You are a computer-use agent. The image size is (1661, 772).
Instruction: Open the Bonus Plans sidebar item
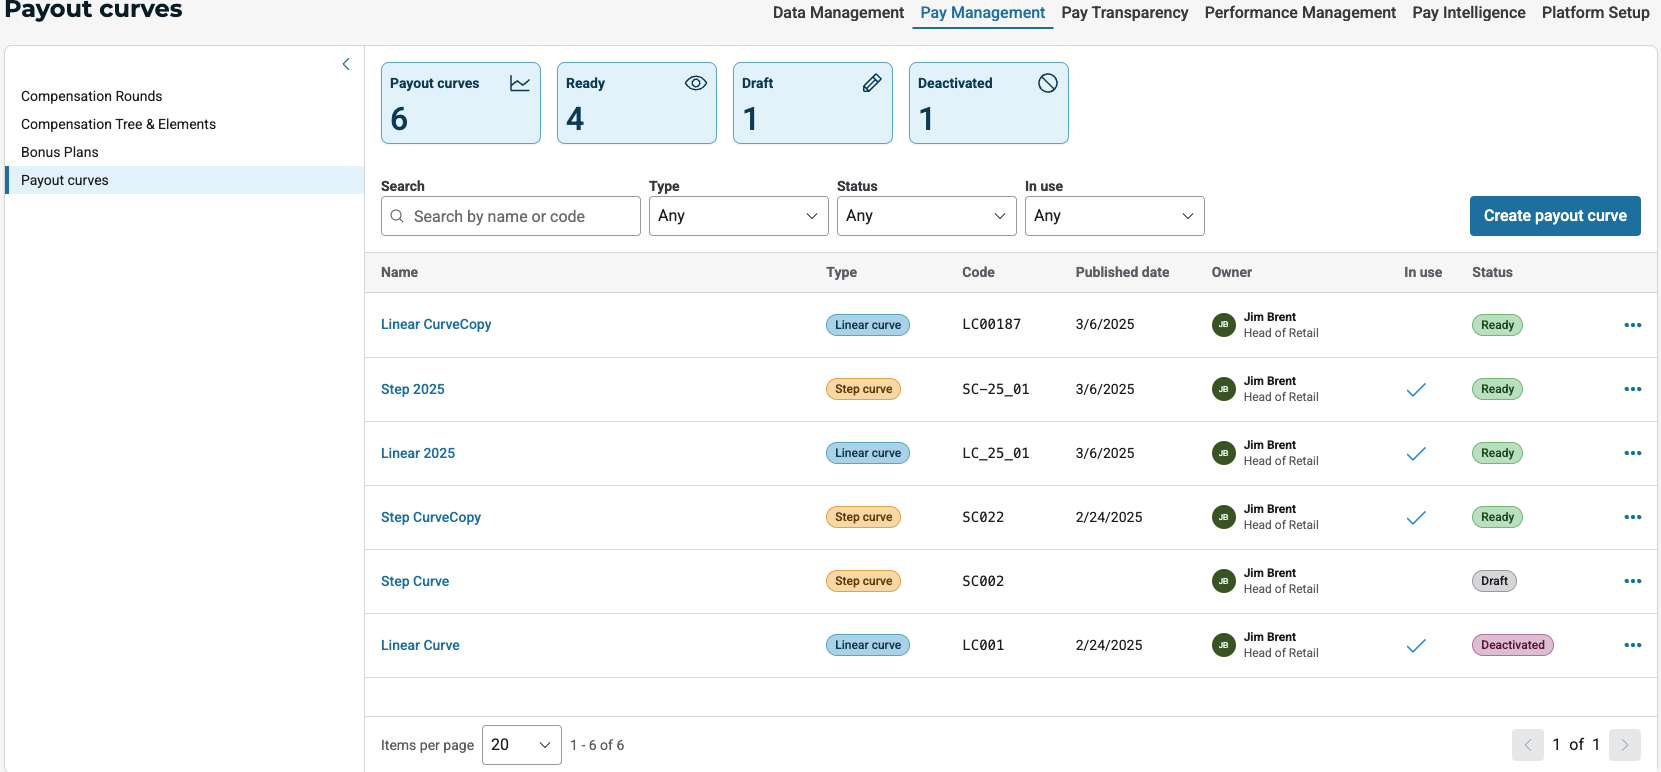coord(60,152)
